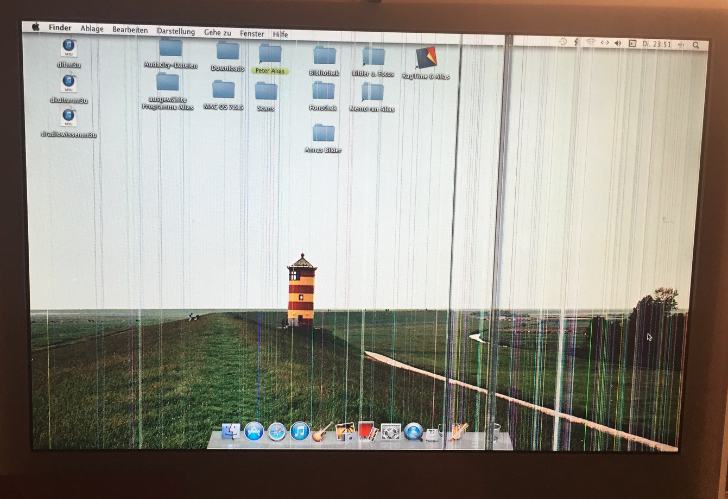Screen dimensions: 728x499
Task: Select the Peter Alias folder
Action: (x=270, y=54)
